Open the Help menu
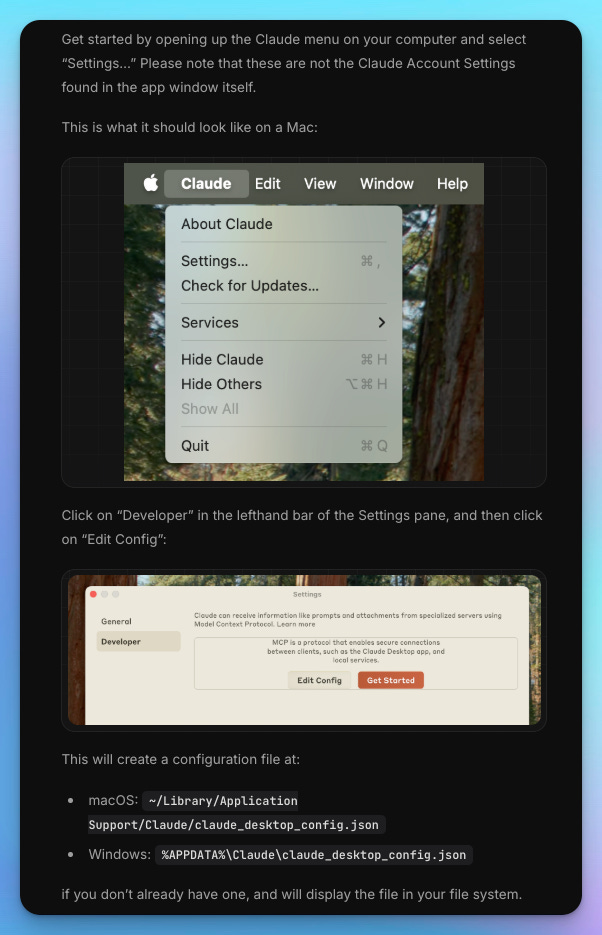The width and height of the screenshot is (602, 935). click(x=452, y=184)
